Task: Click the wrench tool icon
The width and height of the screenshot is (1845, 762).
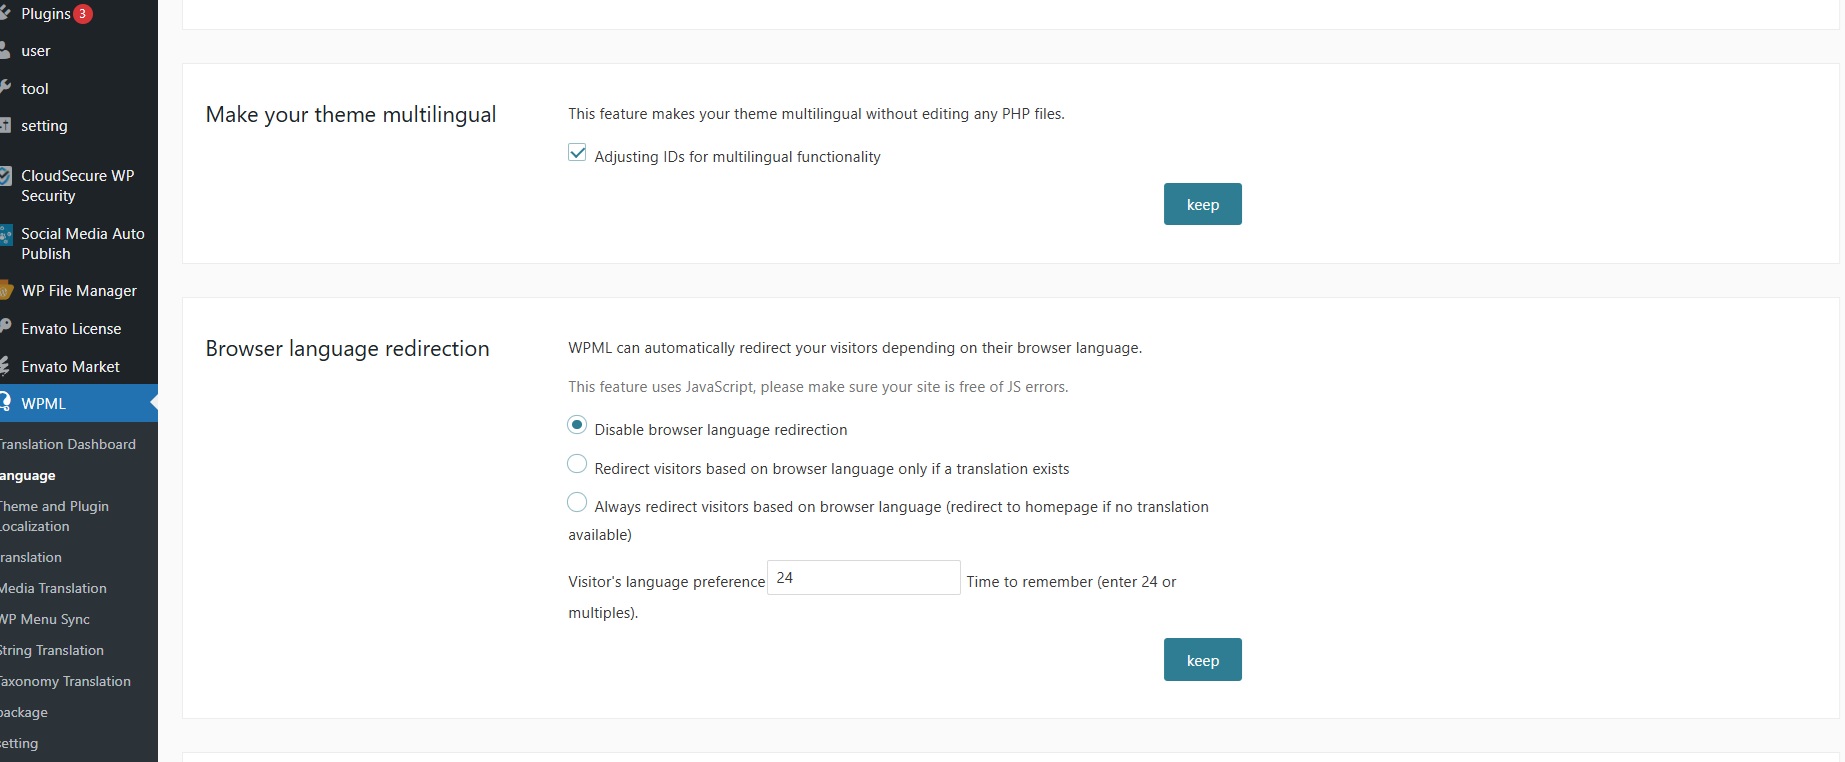Action: (5, 88)
